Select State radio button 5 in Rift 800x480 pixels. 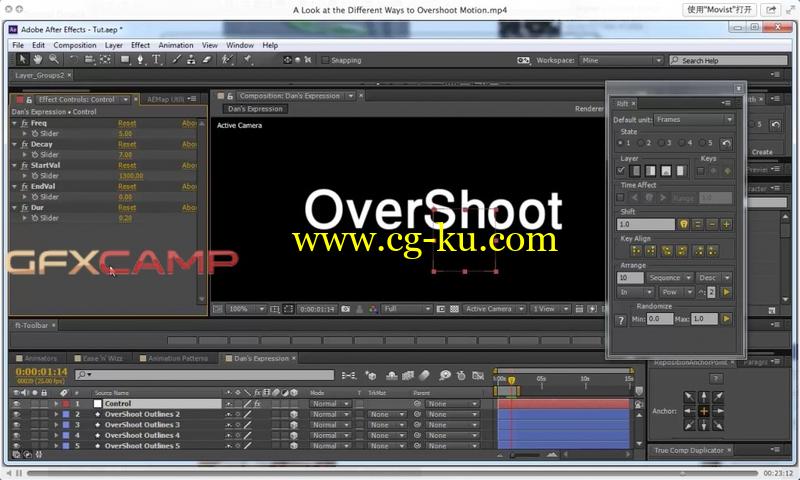tap(702, 143)
